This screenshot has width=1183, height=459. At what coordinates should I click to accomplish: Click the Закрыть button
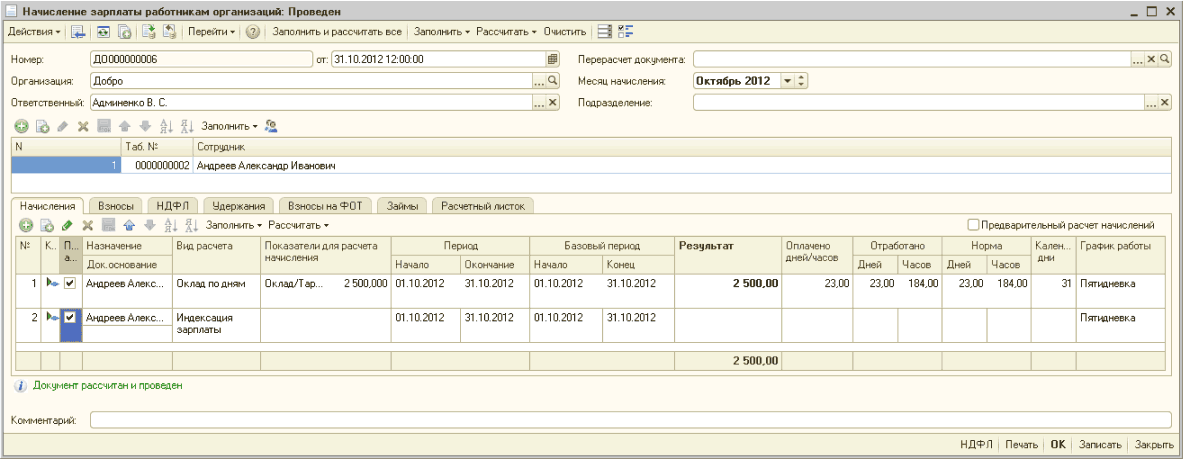coord(1152,445)
